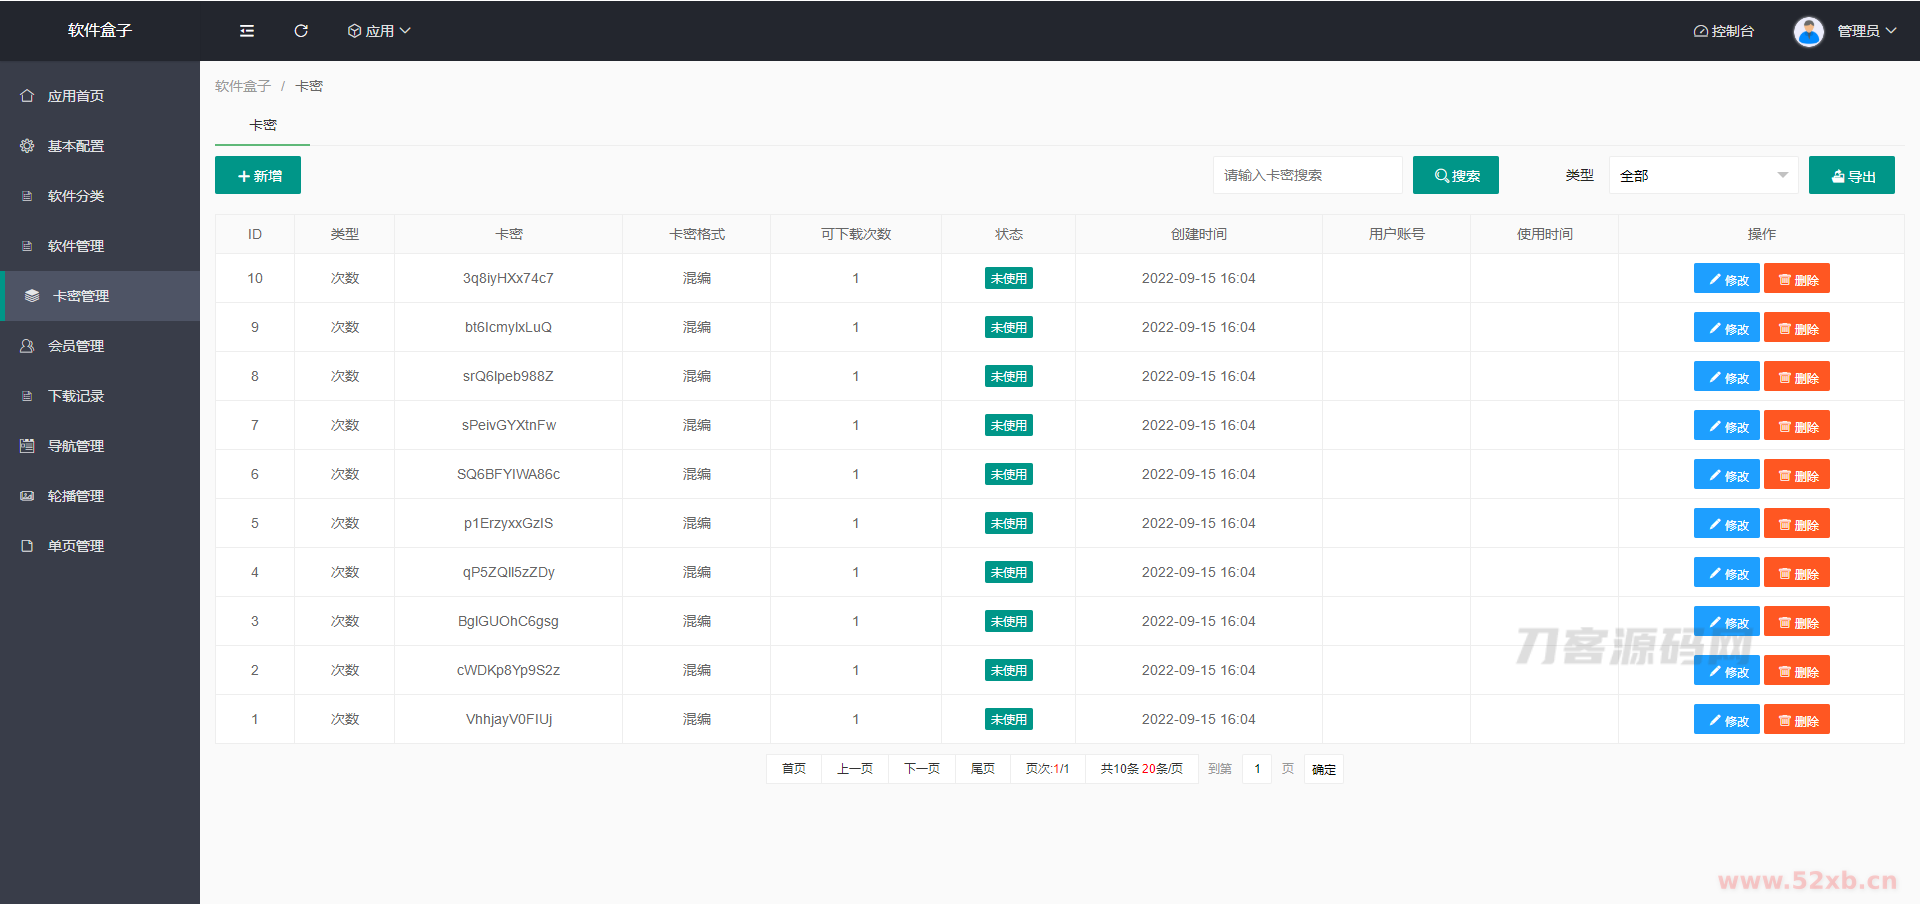Click the refresh icon in top bar
This screenshot has height=904, width=1920.
301,31
